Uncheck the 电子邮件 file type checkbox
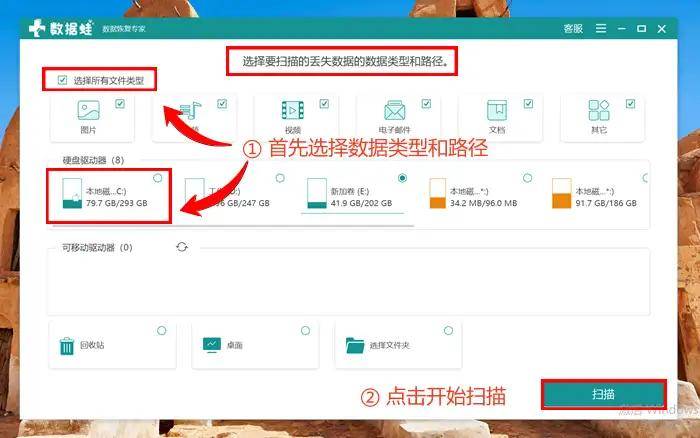 coord(426,104)
